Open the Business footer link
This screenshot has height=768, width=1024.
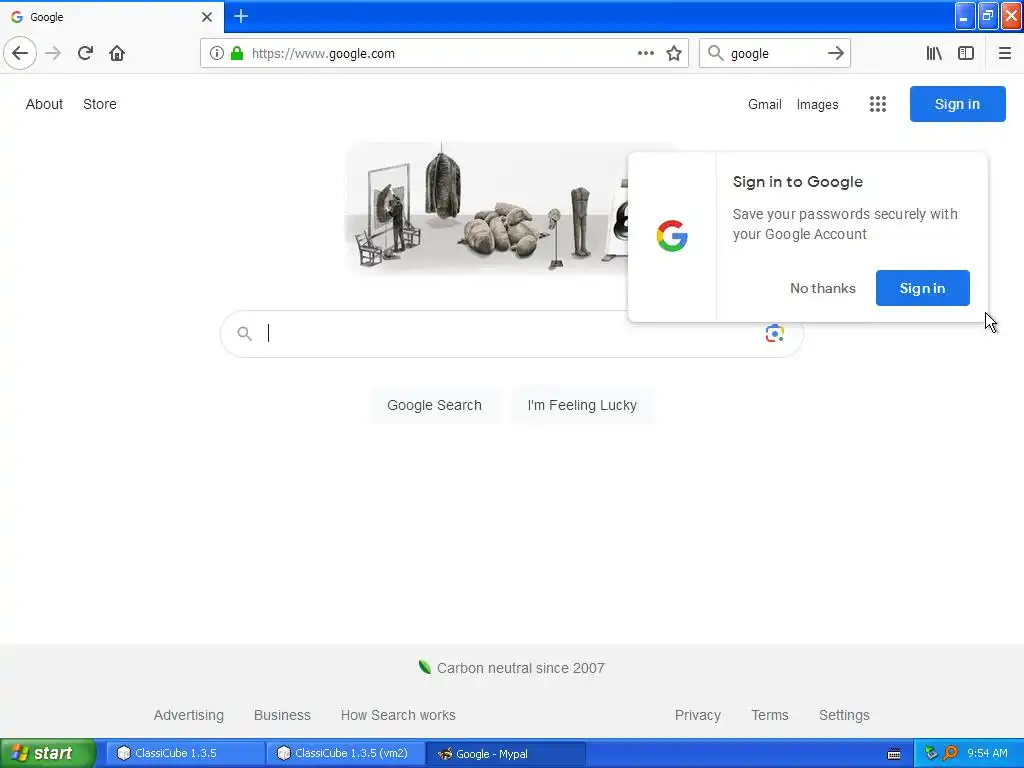tap(282, 715)
